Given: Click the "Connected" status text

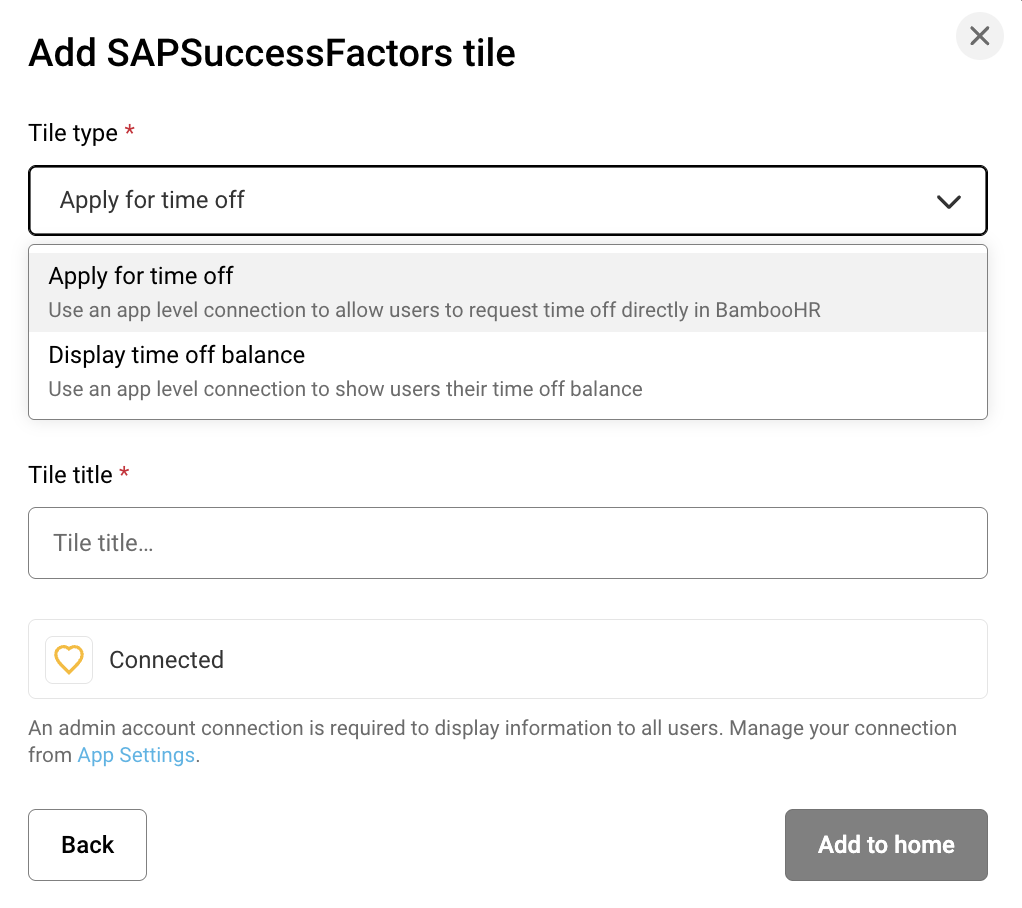Looking at the screenshot, I should (166, 660).
